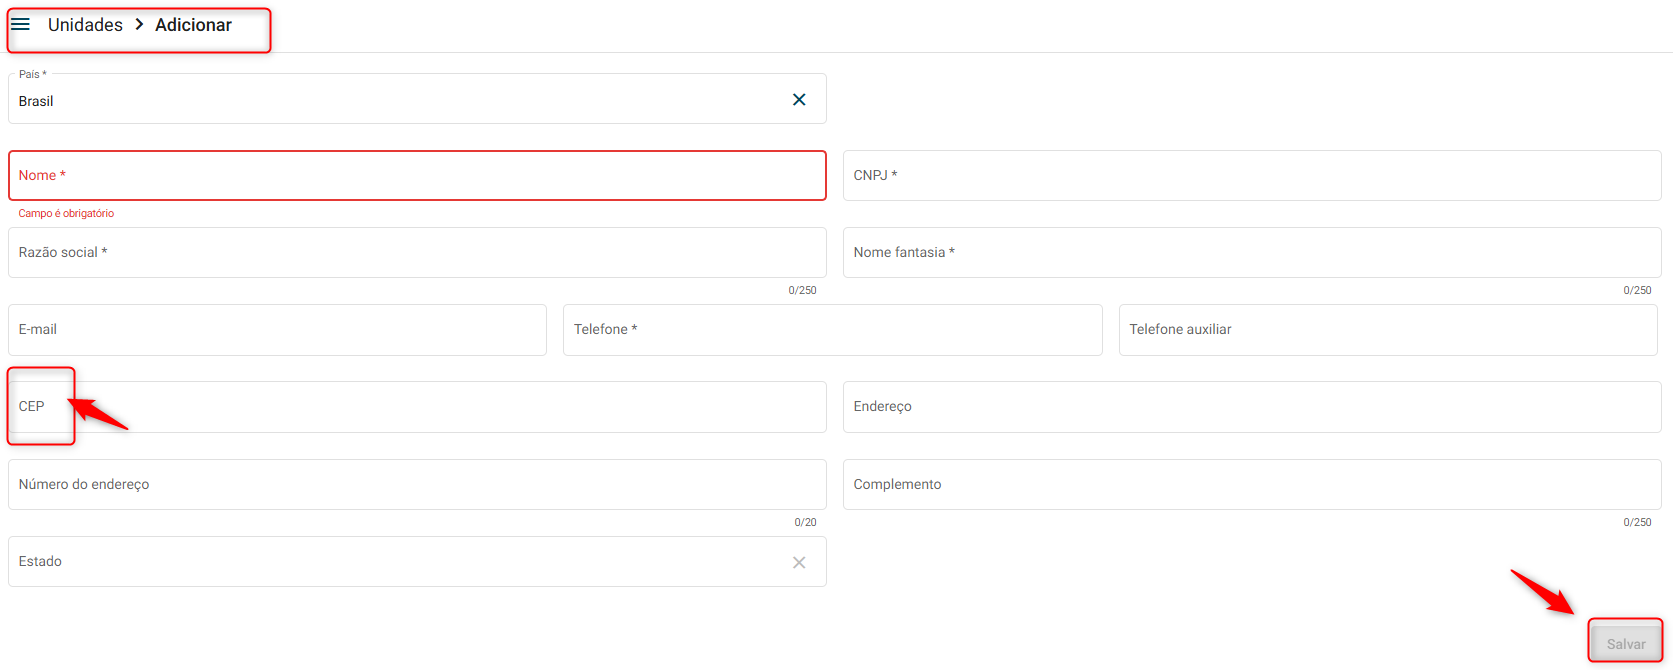
Task: Select the Razão social input
Action: pyautogui.click(x=417, y=253)
